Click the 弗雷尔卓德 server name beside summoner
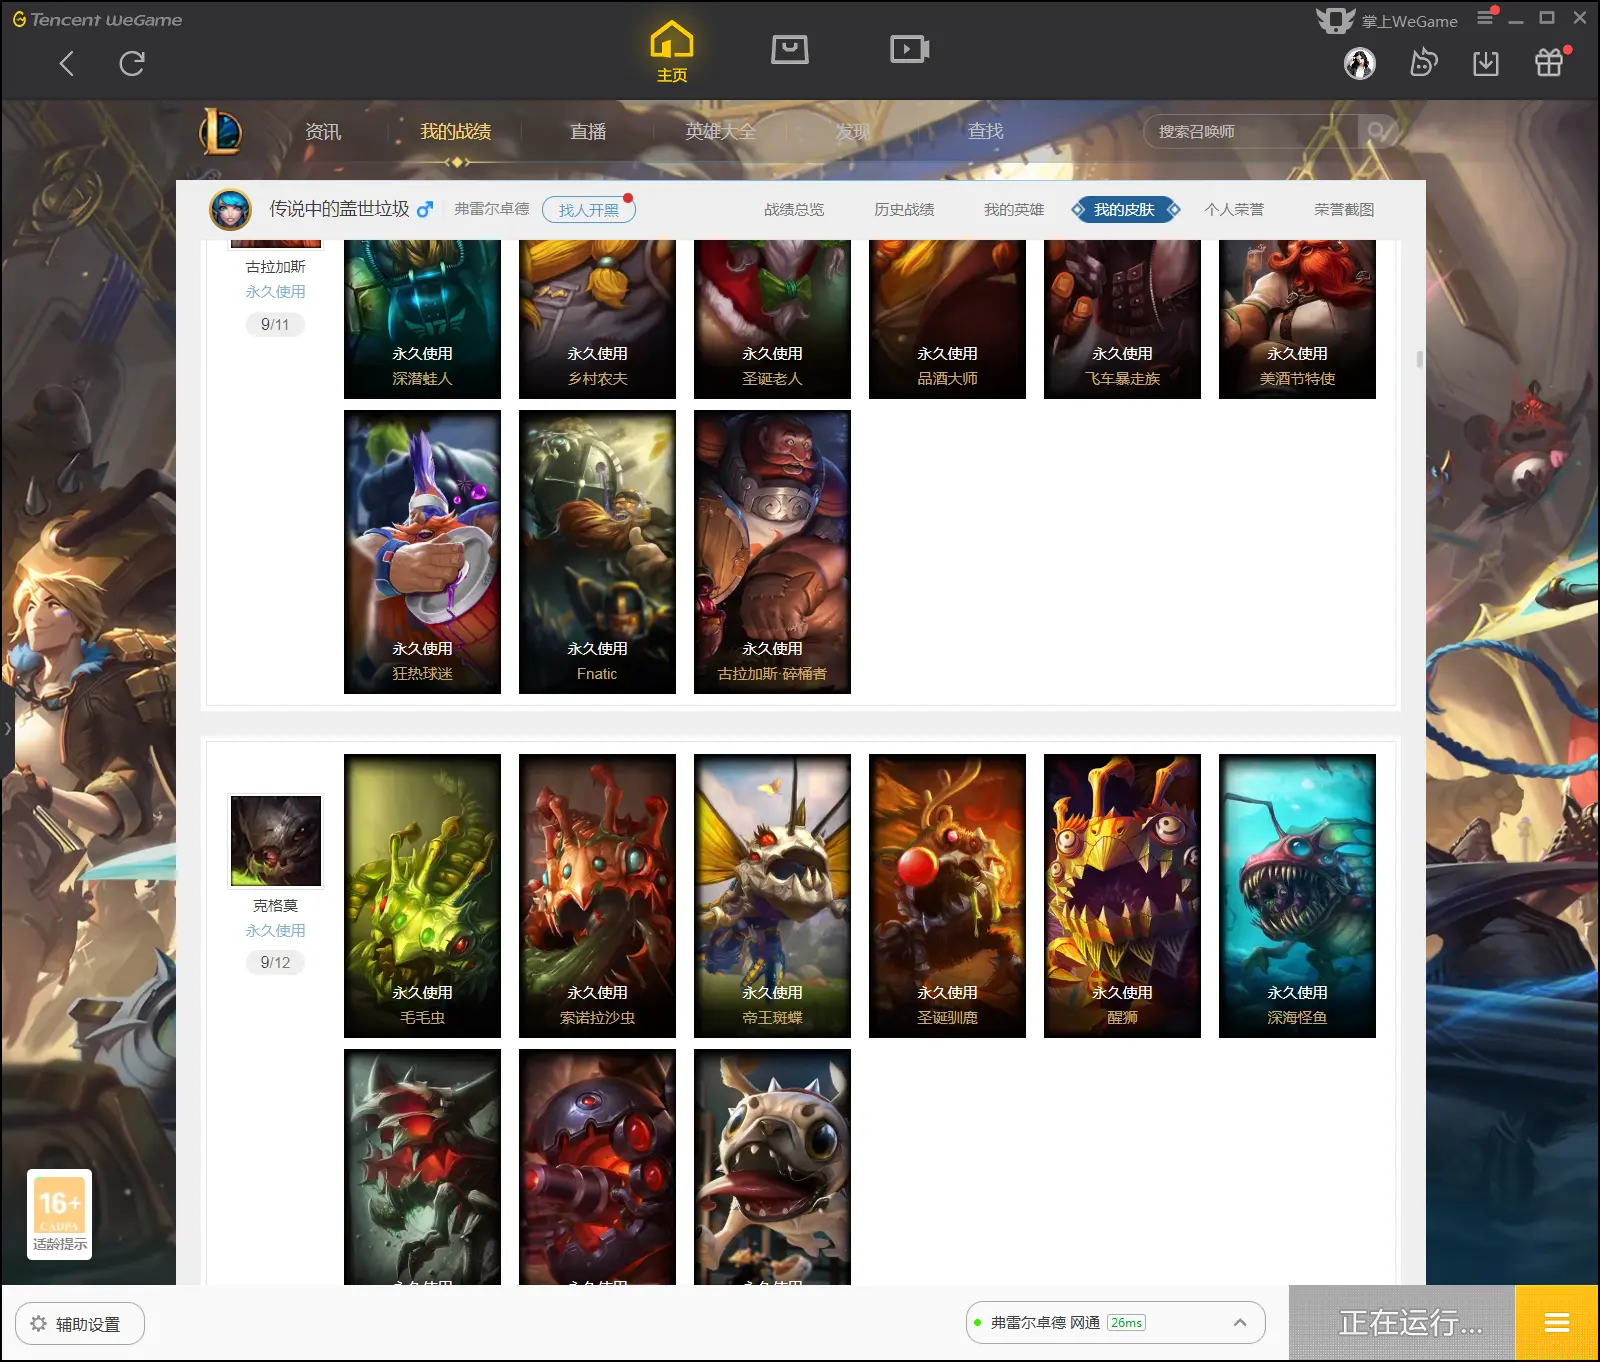1600x1362 pixels. coord(492,209)
